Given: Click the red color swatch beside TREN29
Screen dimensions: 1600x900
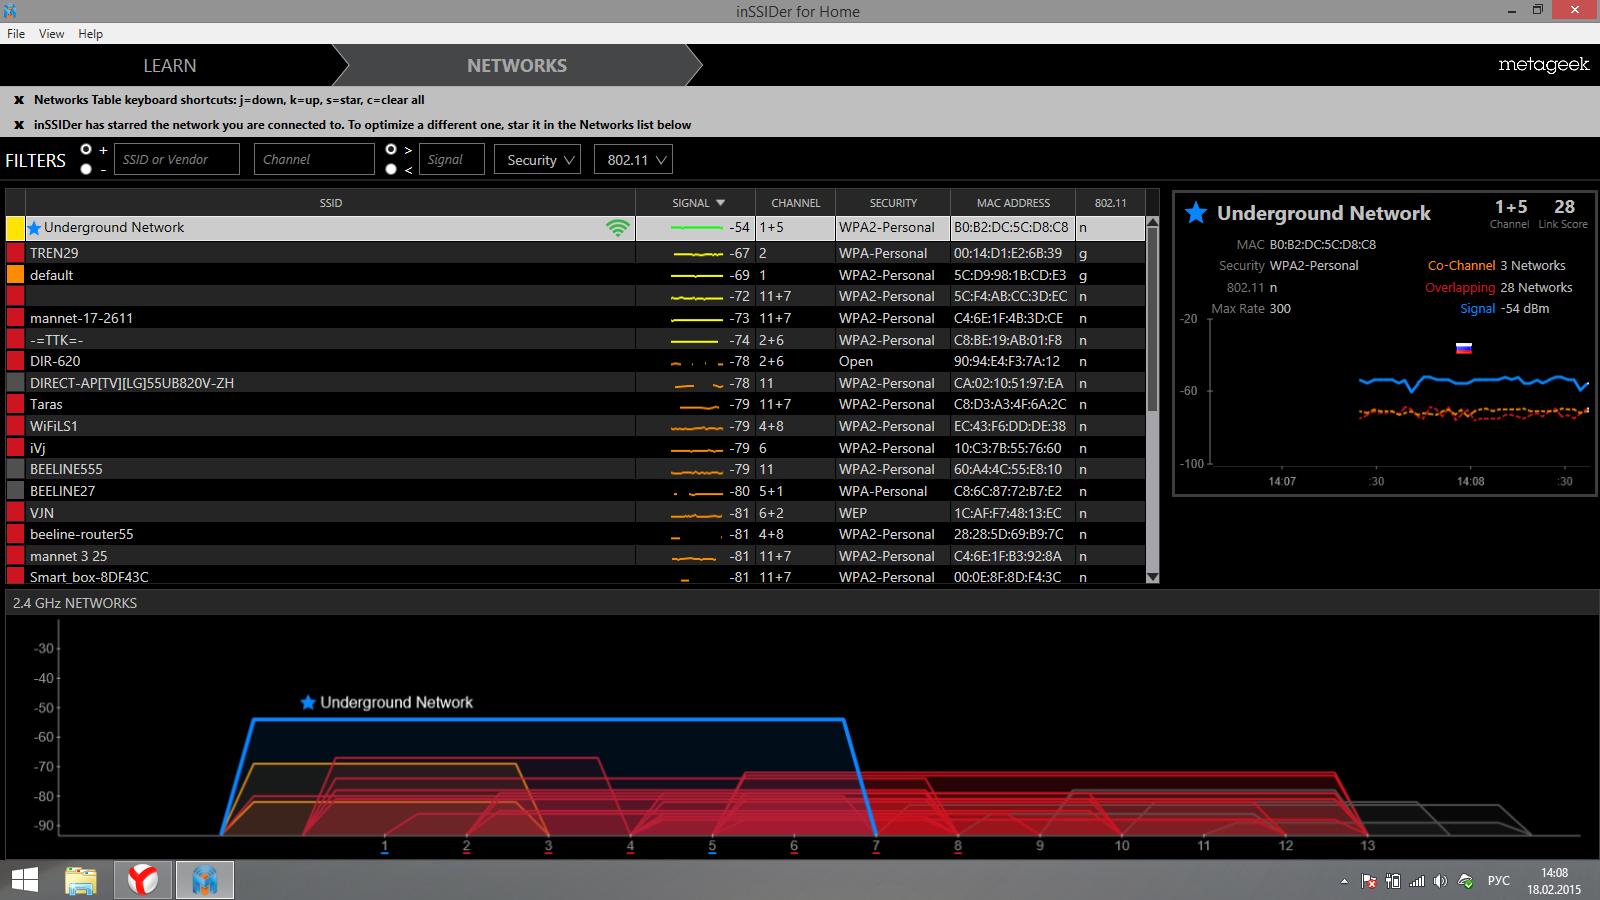Looking at the screenshot, I should click(x=15, y=253).
